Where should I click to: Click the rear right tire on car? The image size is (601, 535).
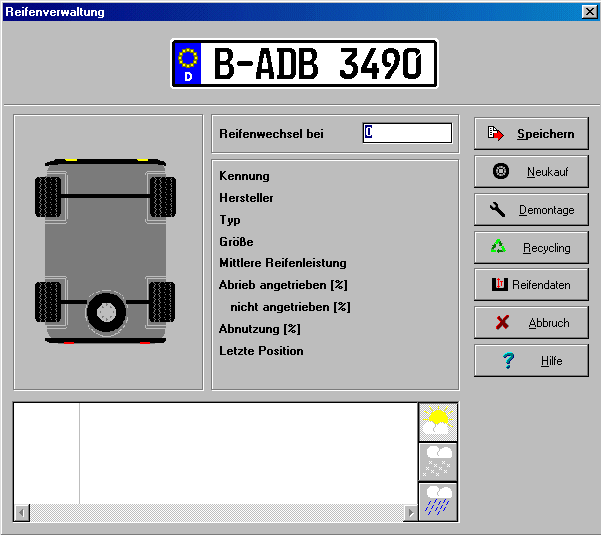click(162, 301)
